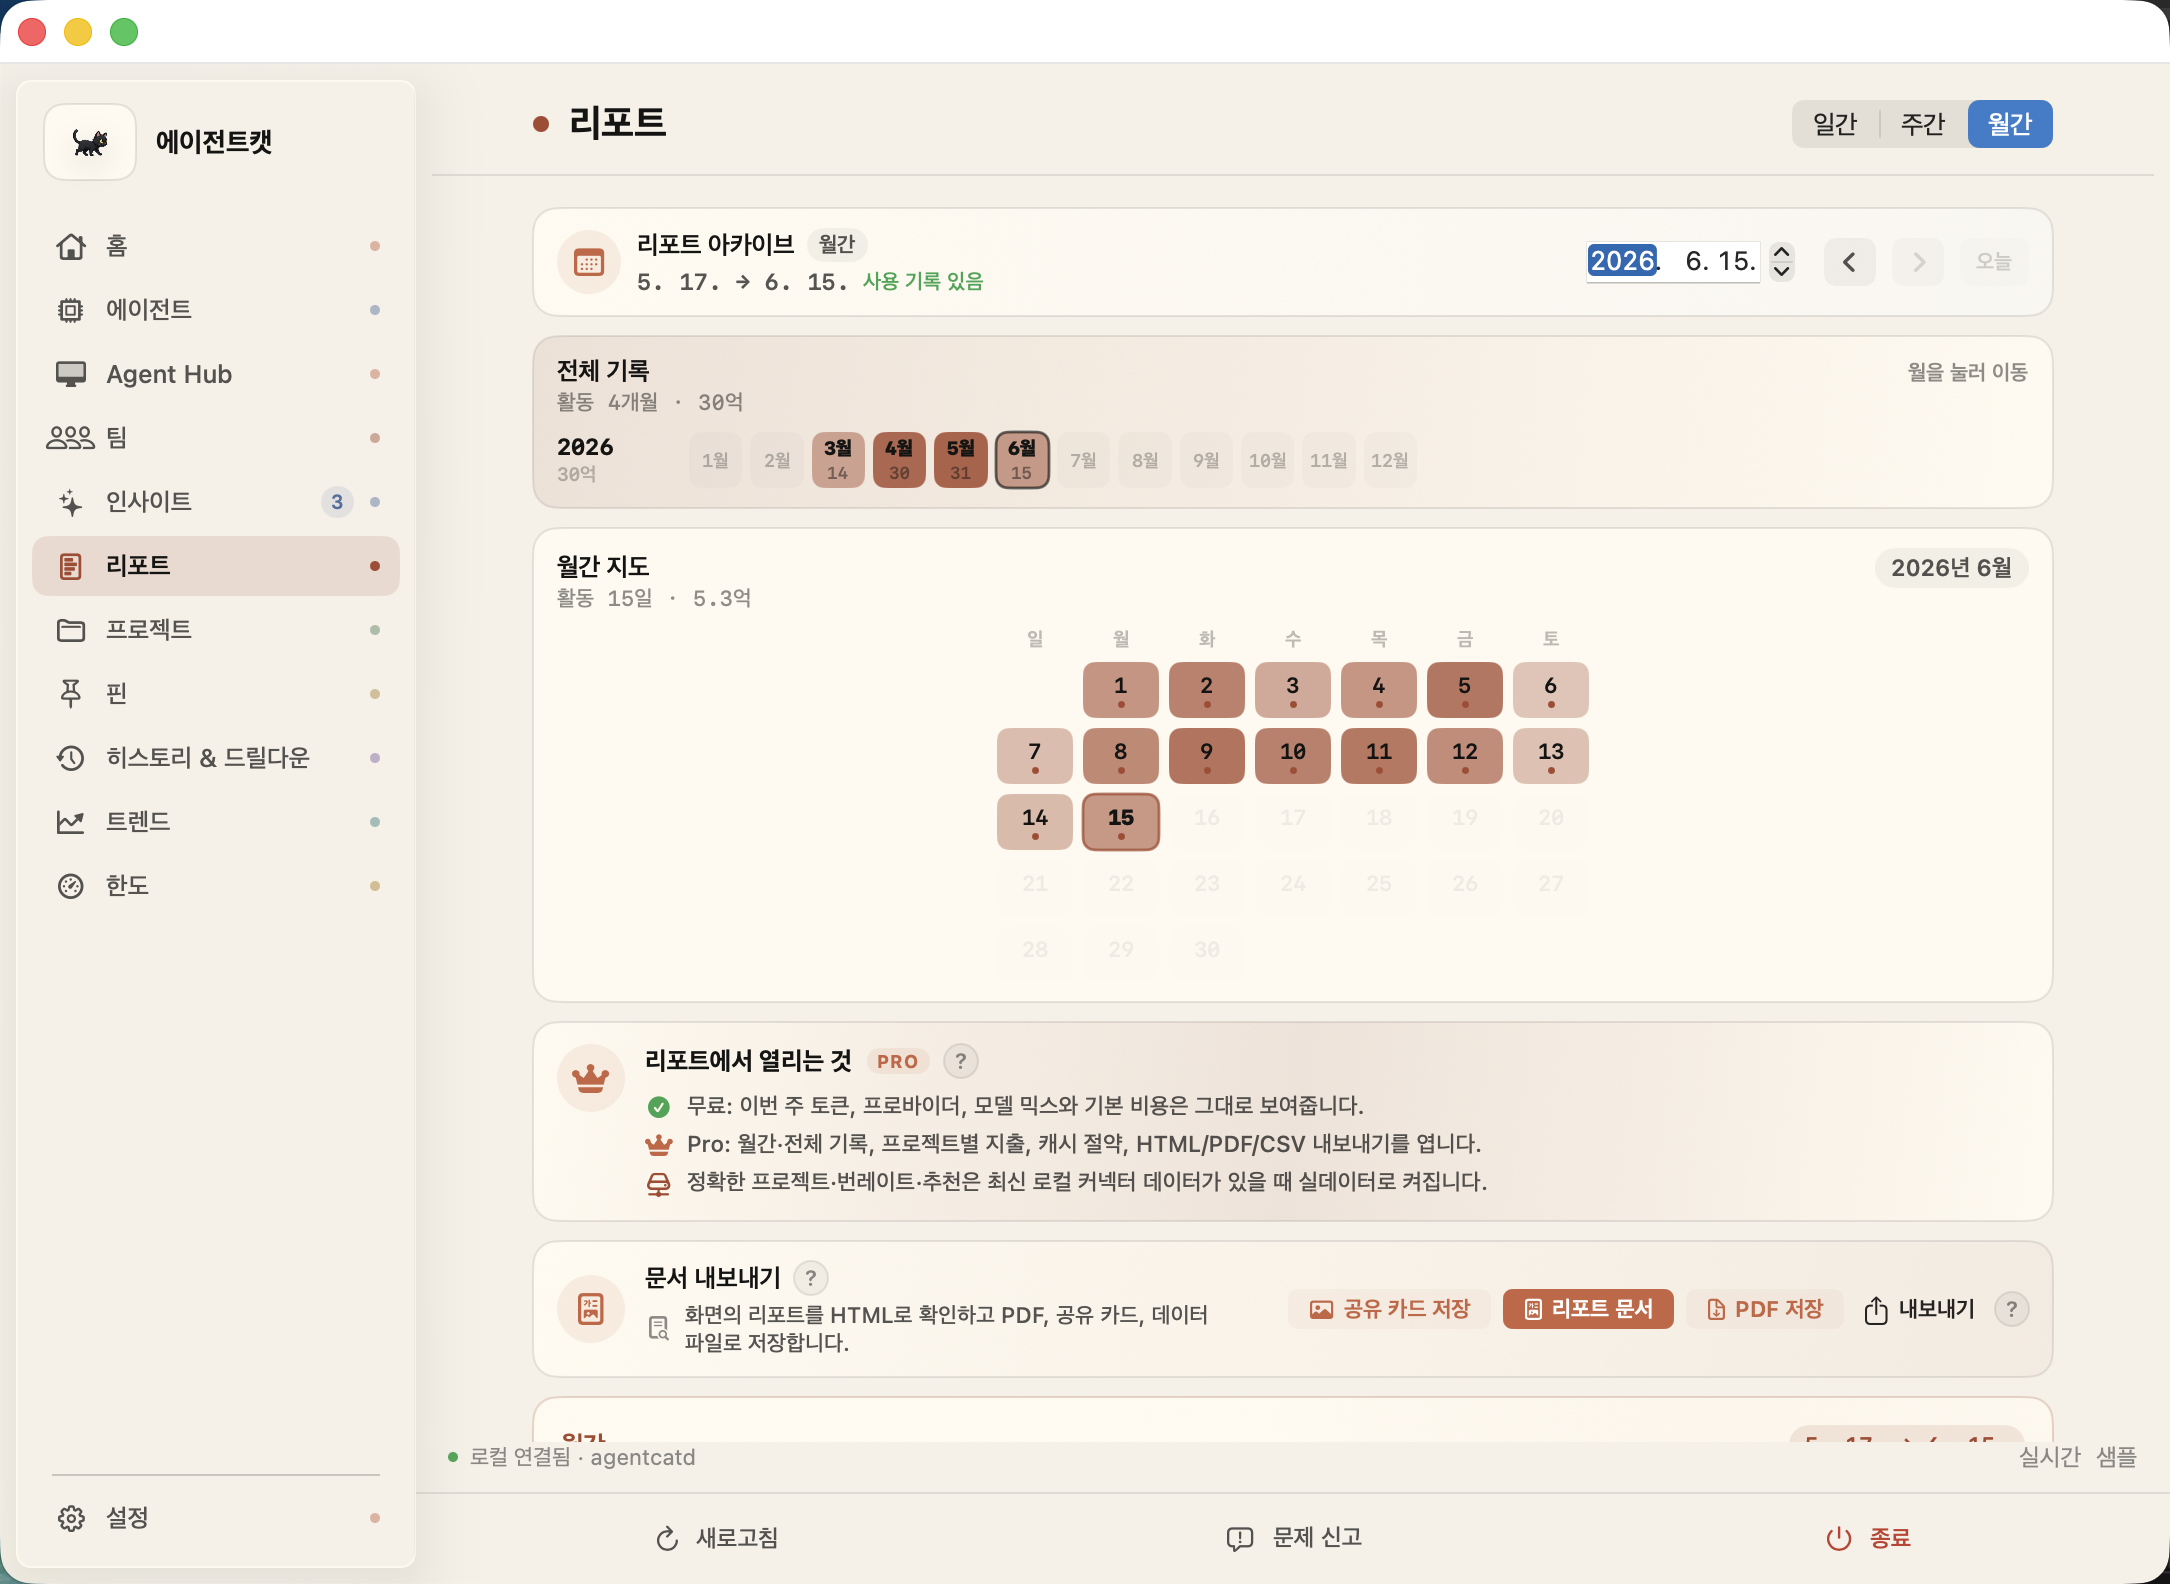Open 트렌드 chart icon
This screenshot has width=2170, height=1584.
(71, 822)
